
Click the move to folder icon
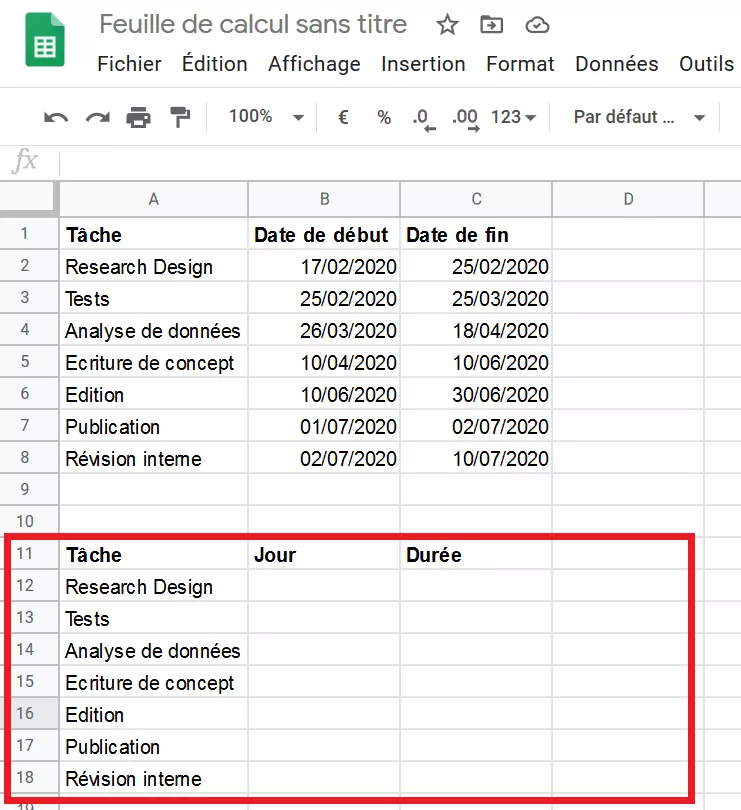(x=491, y=24)
